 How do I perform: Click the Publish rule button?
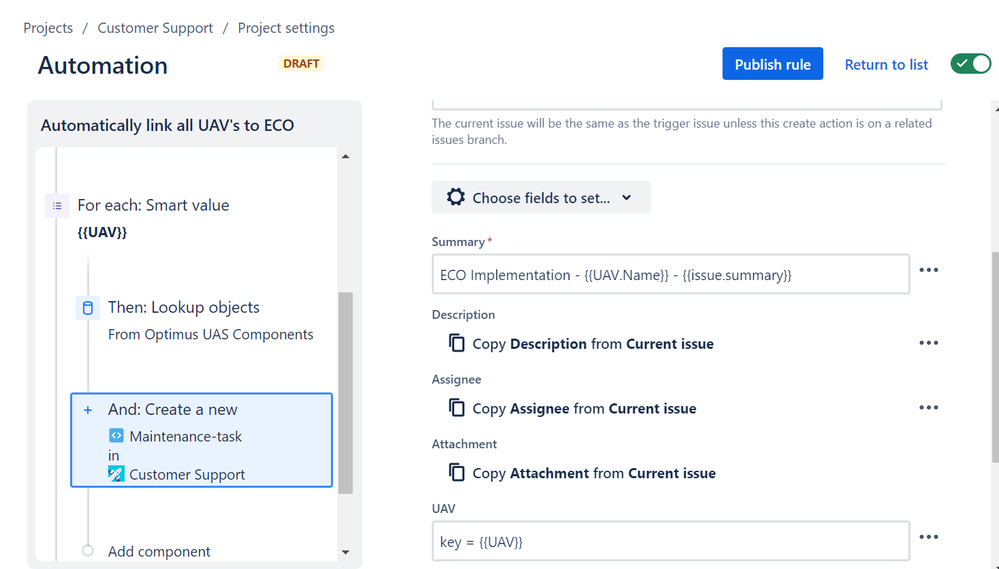point(772,64)
